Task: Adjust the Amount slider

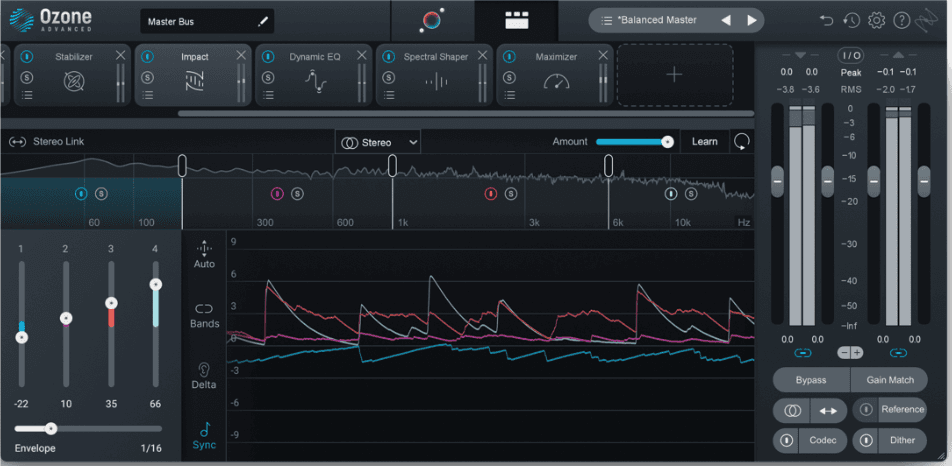Action: [x=635, y=141]
